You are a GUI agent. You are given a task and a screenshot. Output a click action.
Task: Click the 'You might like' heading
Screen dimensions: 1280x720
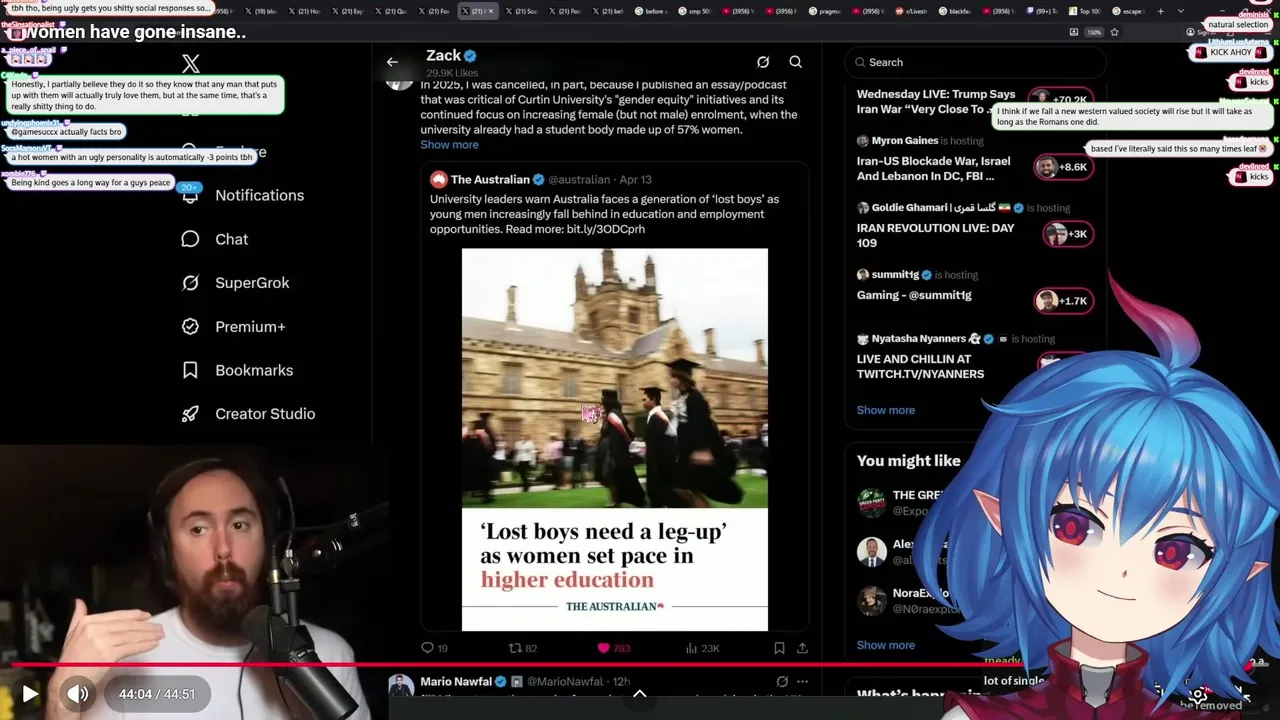click(908, 461)
